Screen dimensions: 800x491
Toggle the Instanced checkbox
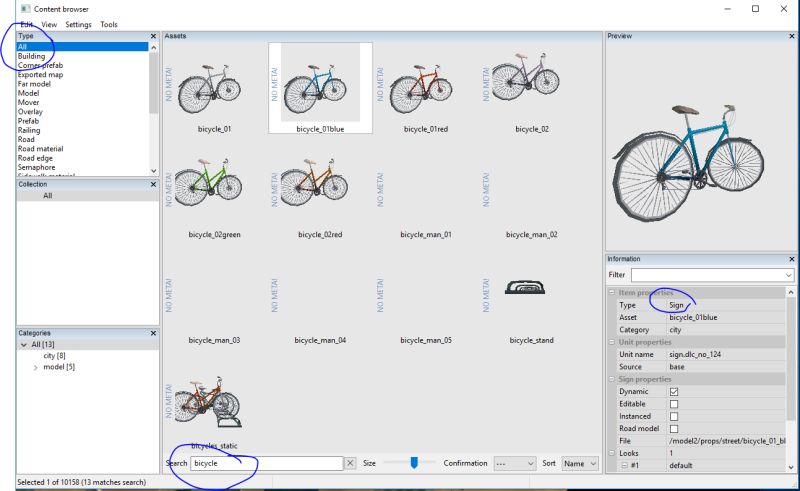(x=674, y=416)
